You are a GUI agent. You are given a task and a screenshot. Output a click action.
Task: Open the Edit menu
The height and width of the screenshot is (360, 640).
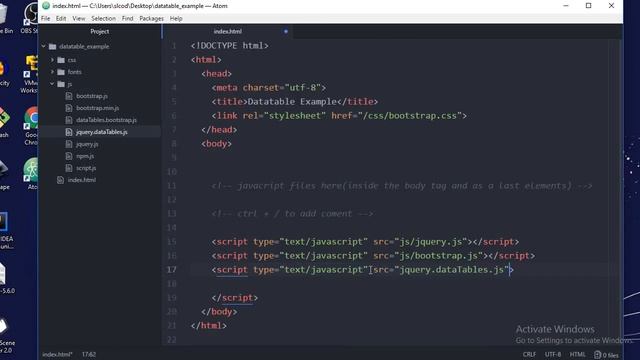click(x=61, y=18)
